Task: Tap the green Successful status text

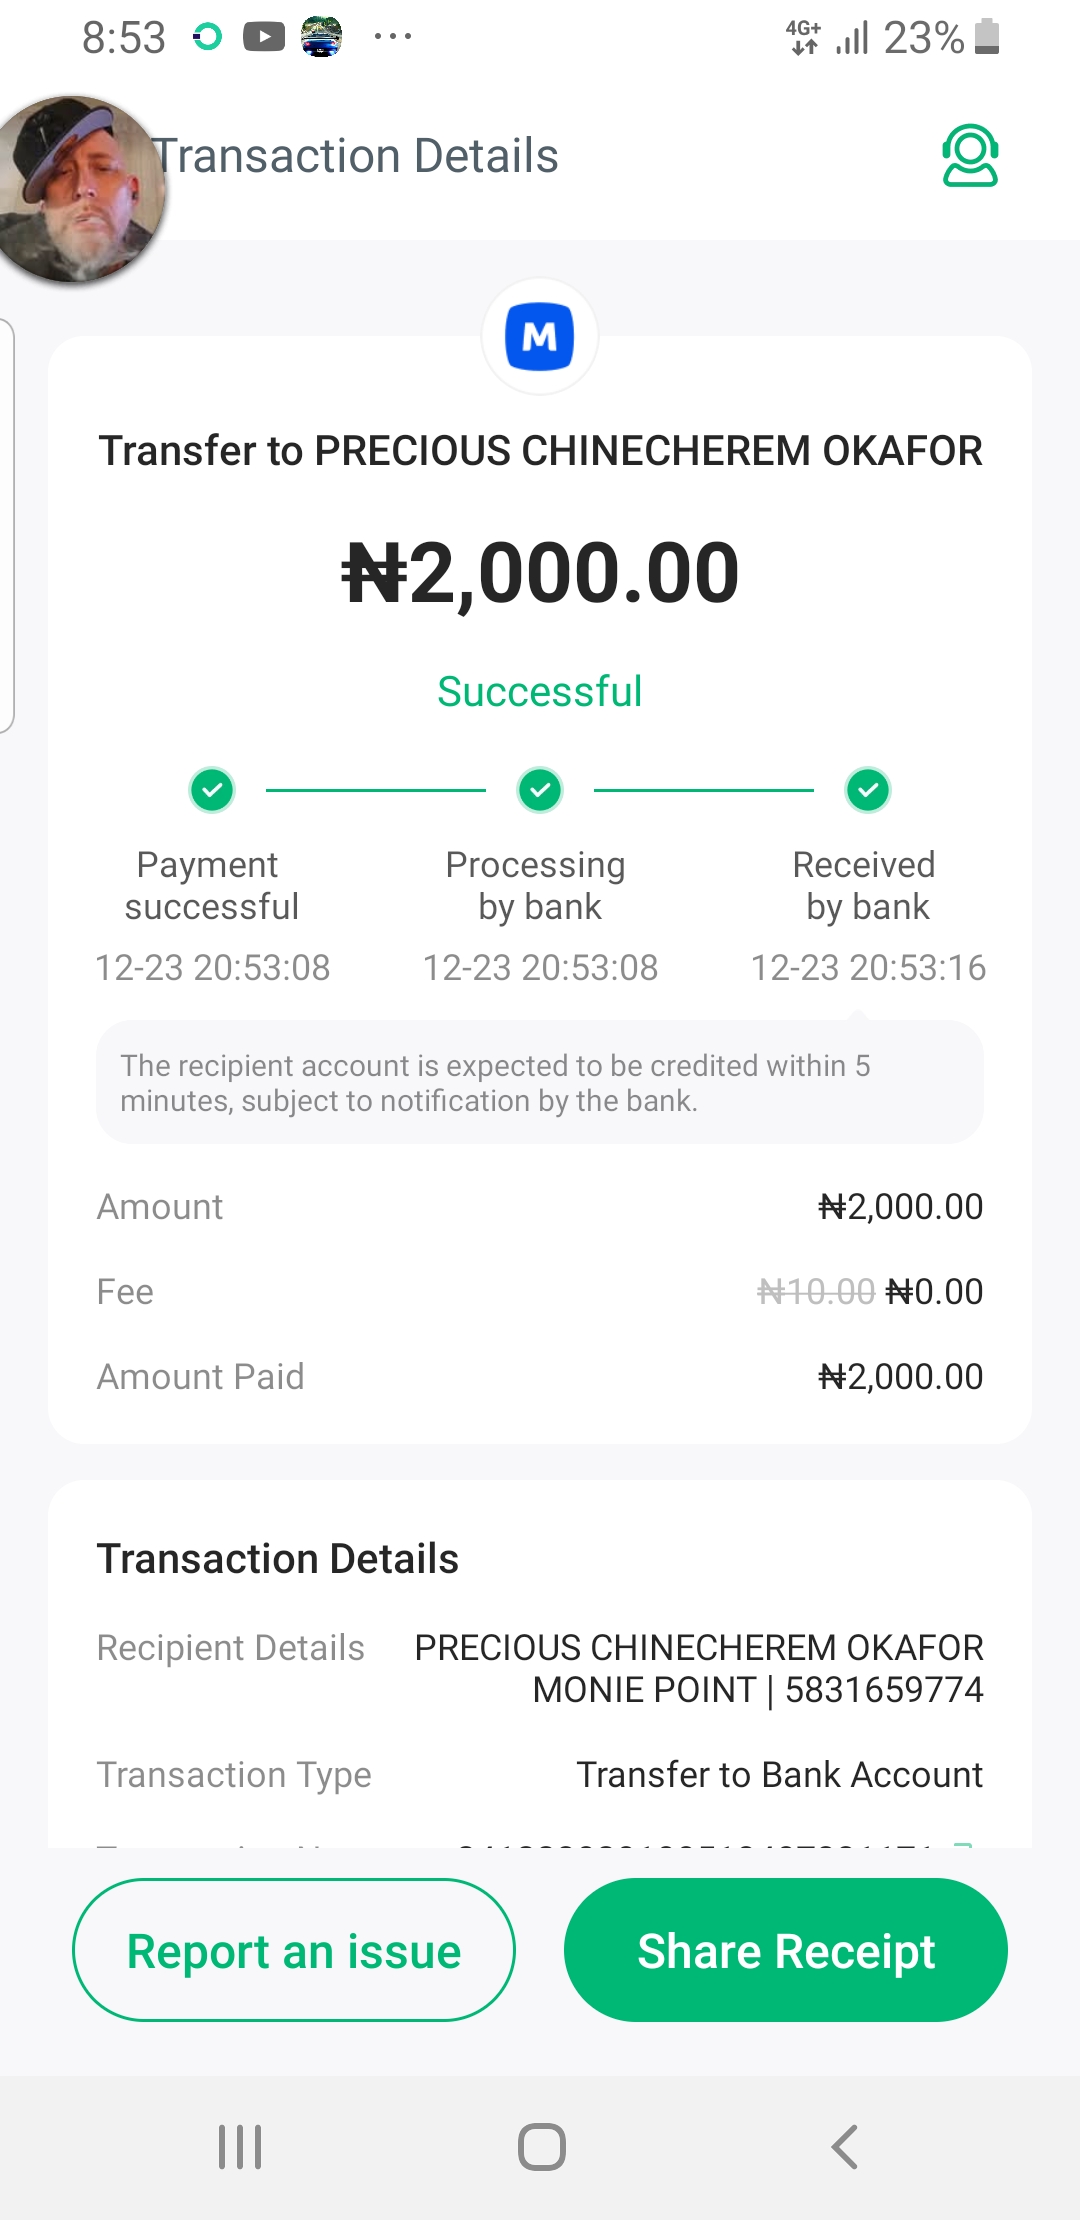Action: pyautogui.click(x=540, y=692)
